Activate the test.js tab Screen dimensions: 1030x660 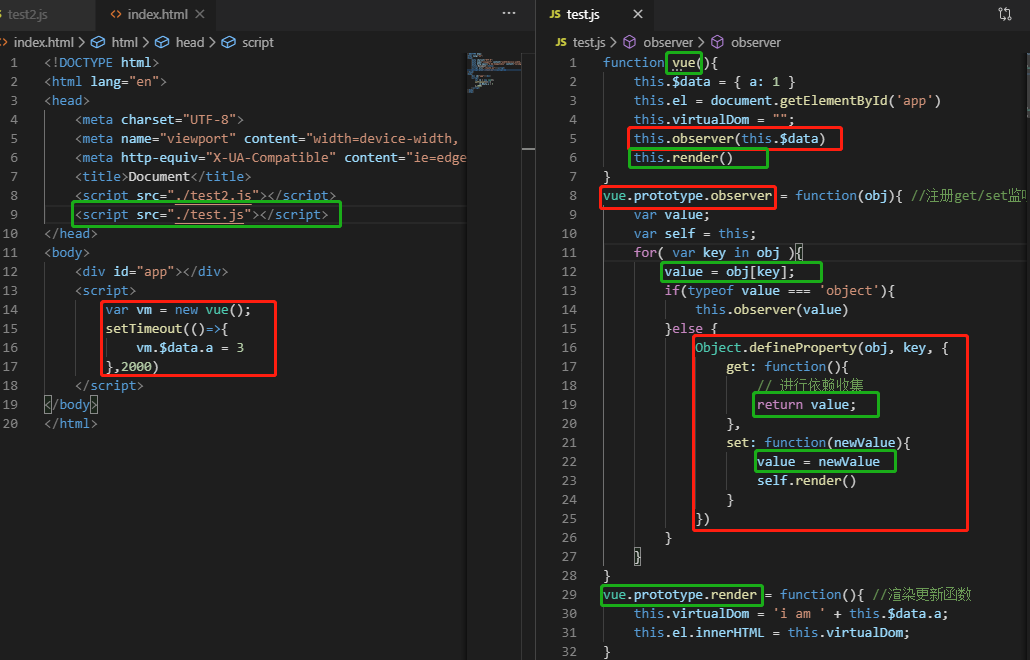(582, 14)
